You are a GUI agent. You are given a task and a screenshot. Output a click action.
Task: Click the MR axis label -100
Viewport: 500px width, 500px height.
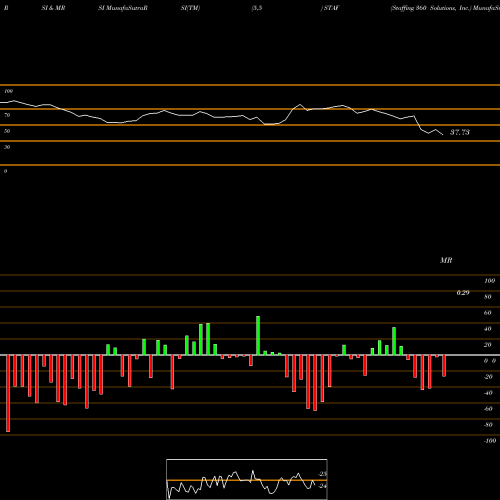490,441
